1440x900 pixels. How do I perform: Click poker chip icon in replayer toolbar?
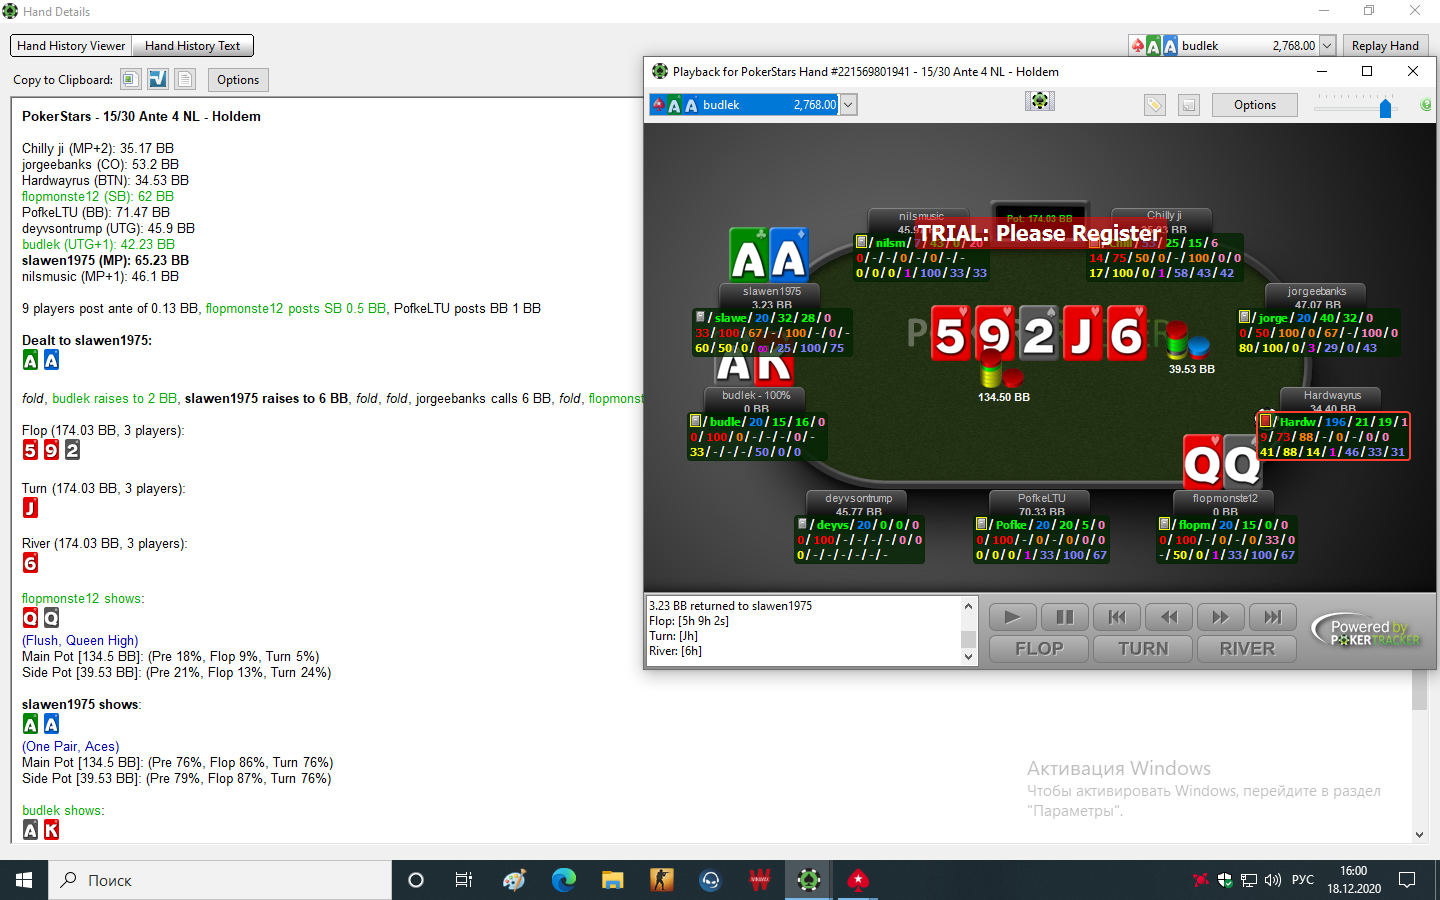[1040, 101]
